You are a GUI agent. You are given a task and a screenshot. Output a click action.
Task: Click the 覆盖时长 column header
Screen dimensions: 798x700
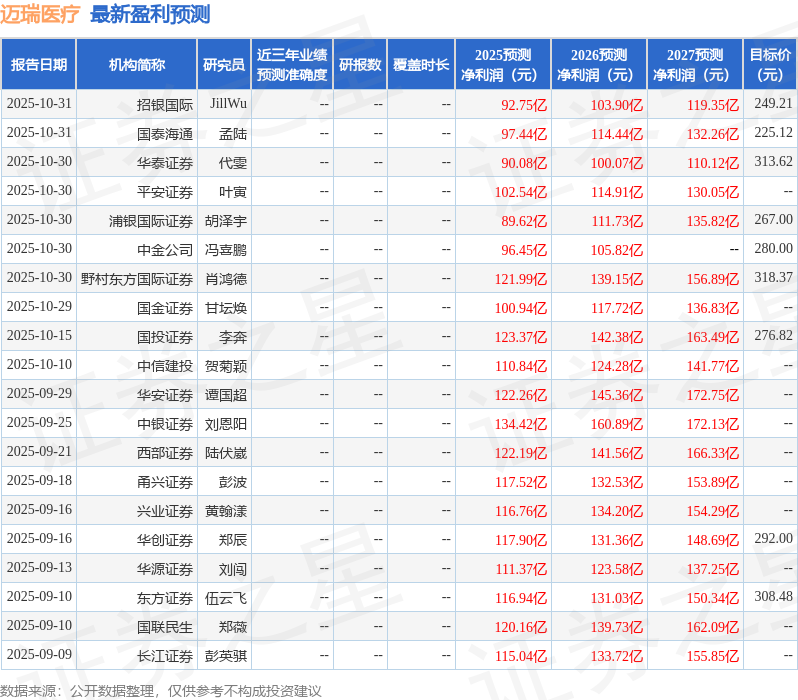coord(421,64)
